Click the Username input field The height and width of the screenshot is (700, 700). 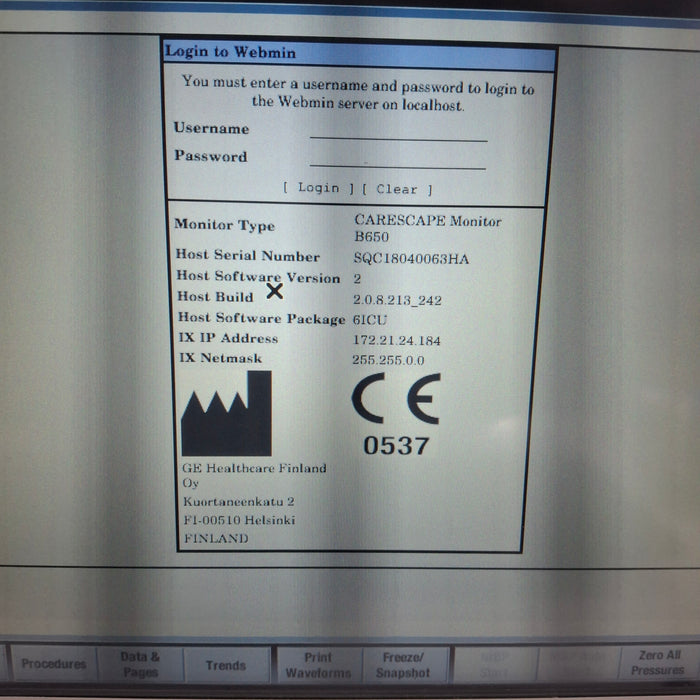tap(398, 131)
